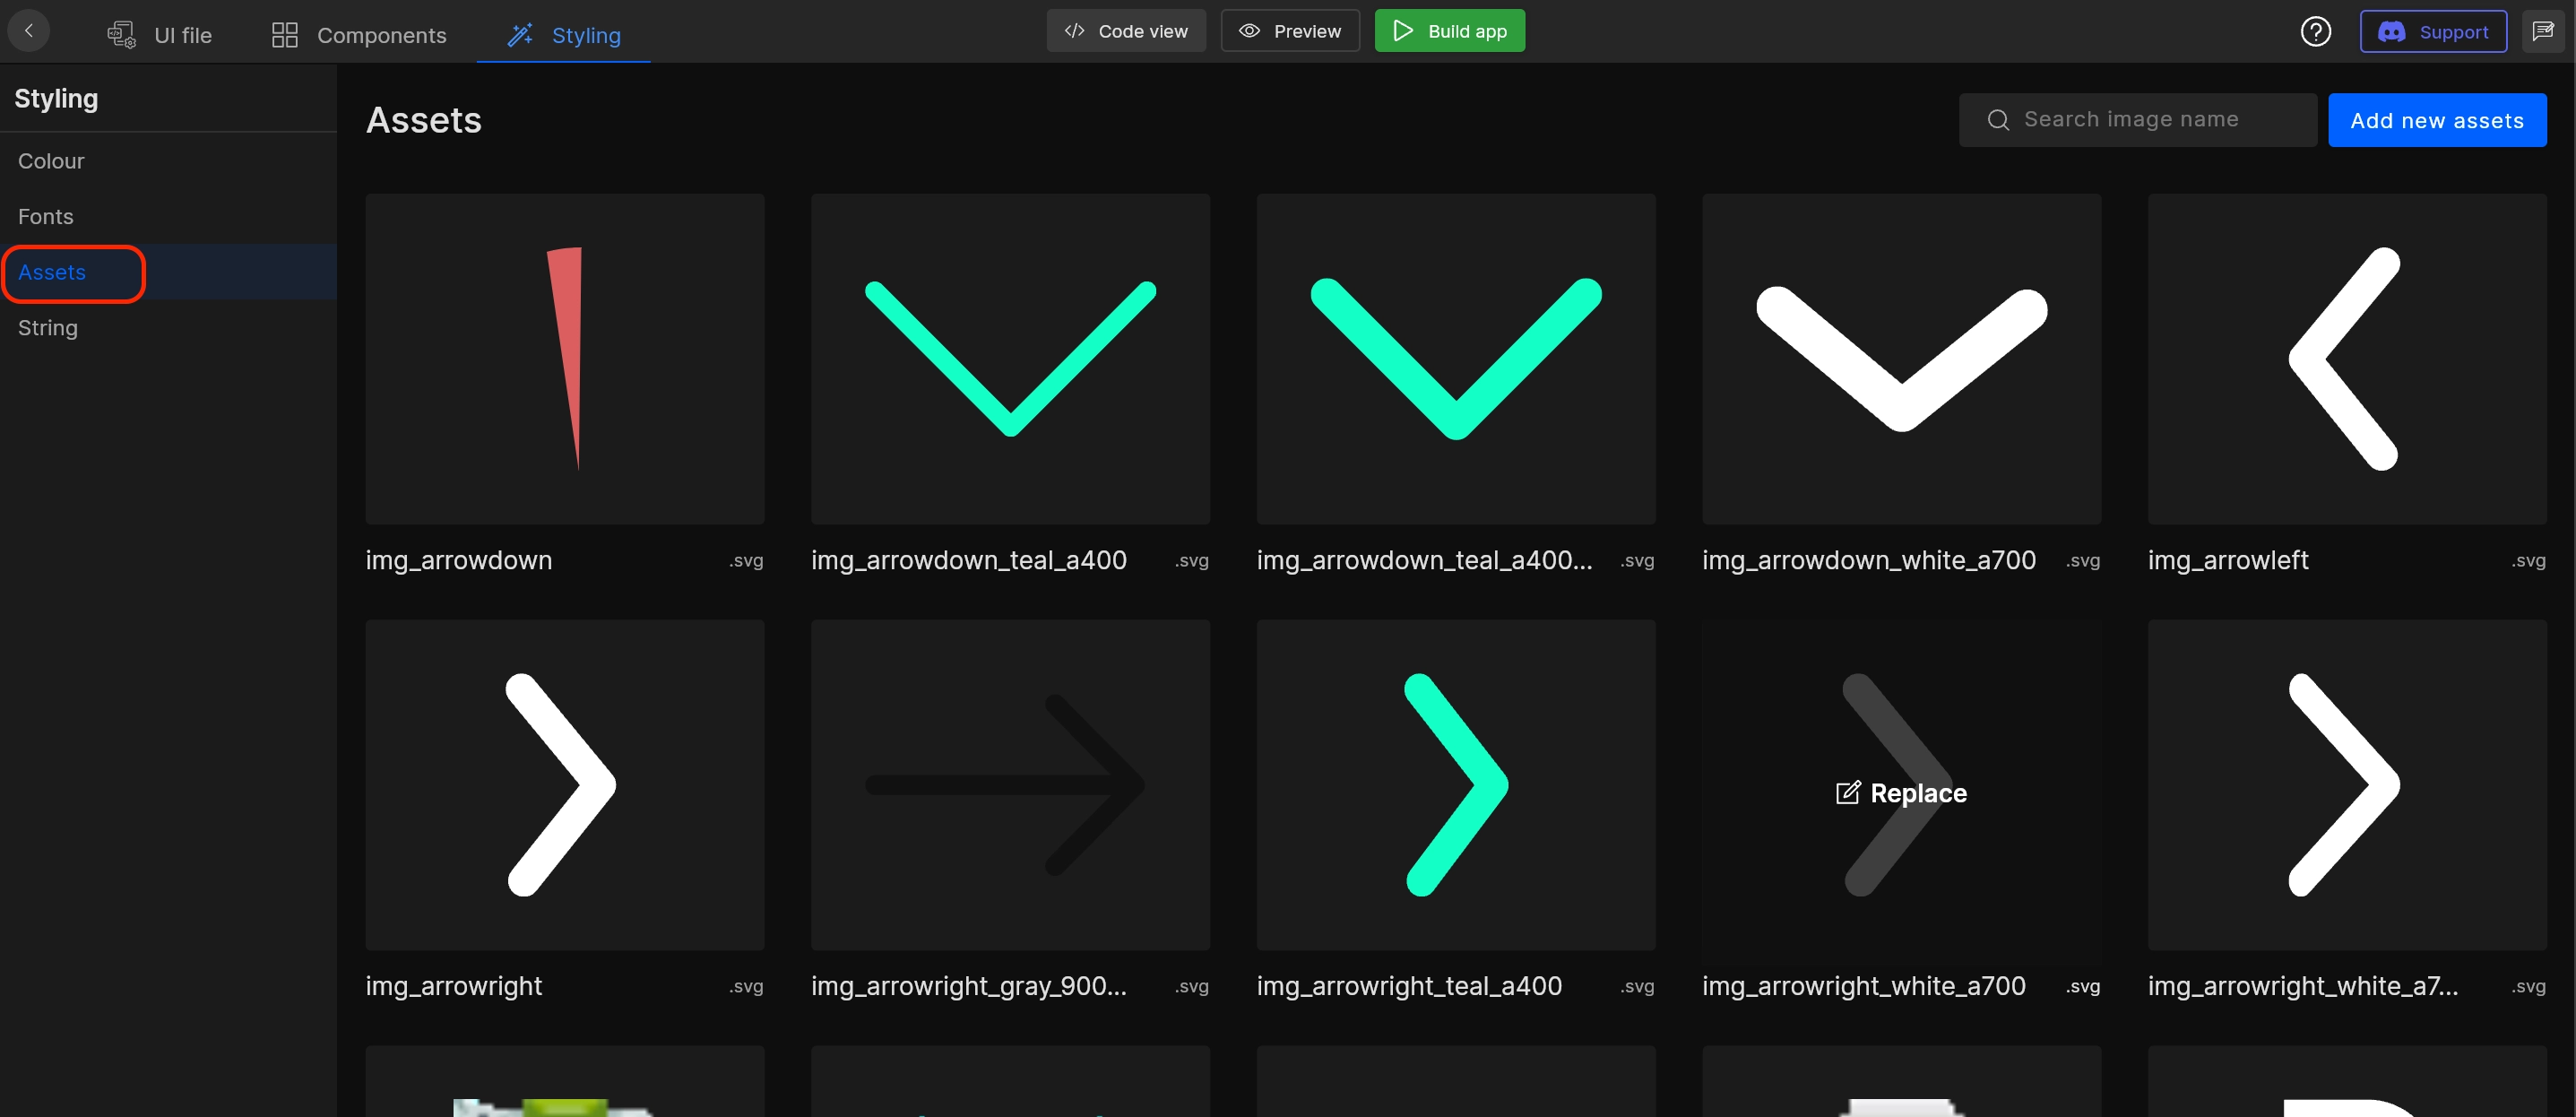
Task: Click the img_arrowright_gray_900... file name
Action: 968,986
